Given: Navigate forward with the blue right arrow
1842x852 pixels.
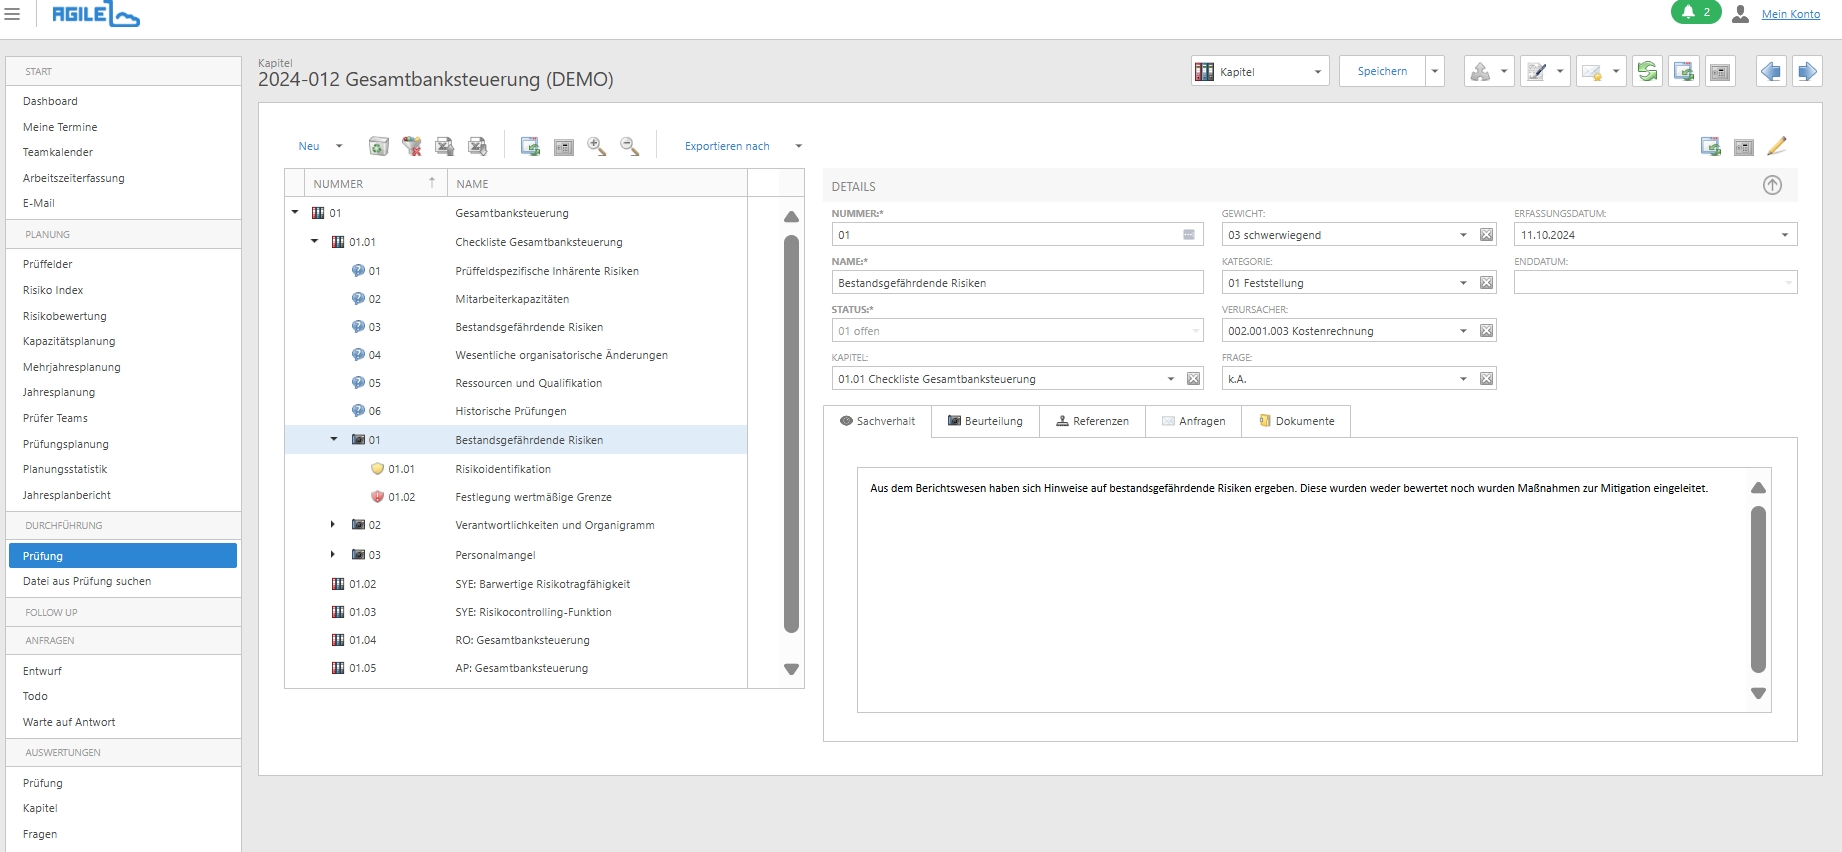Looking at the screenshot, I should click(x=1807, y=71).
